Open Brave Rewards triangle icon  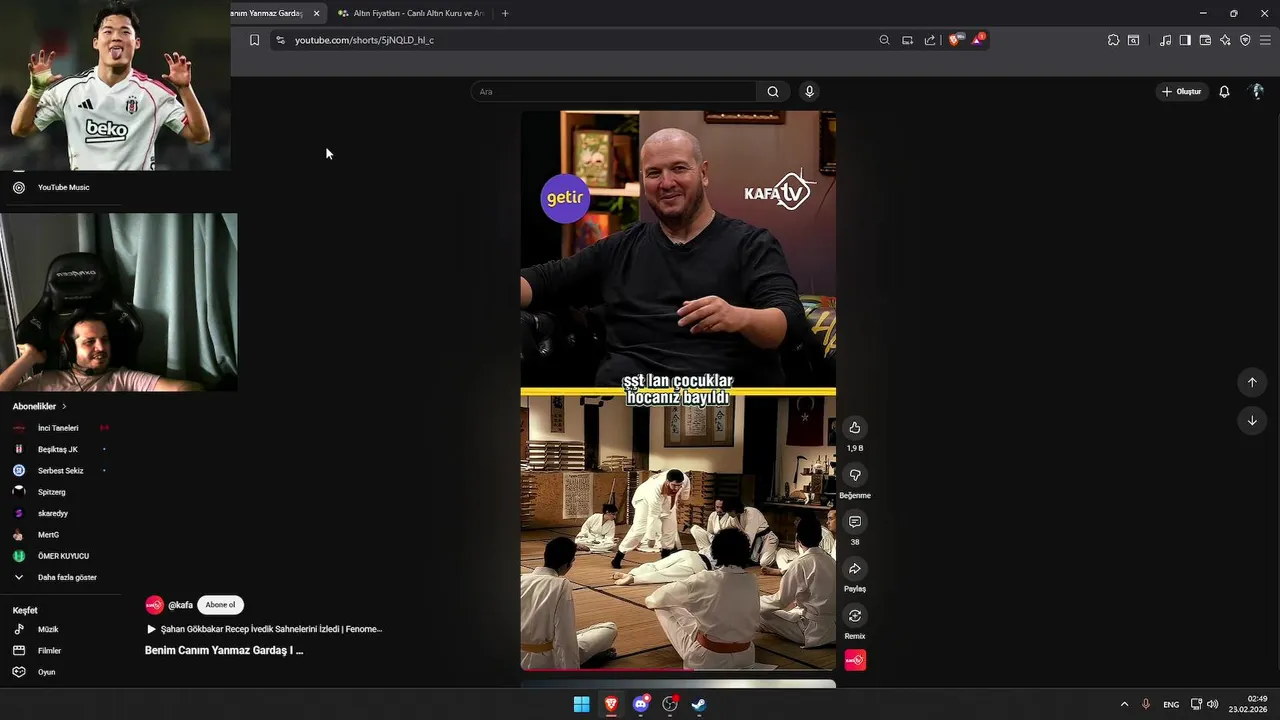coord(977,40)
